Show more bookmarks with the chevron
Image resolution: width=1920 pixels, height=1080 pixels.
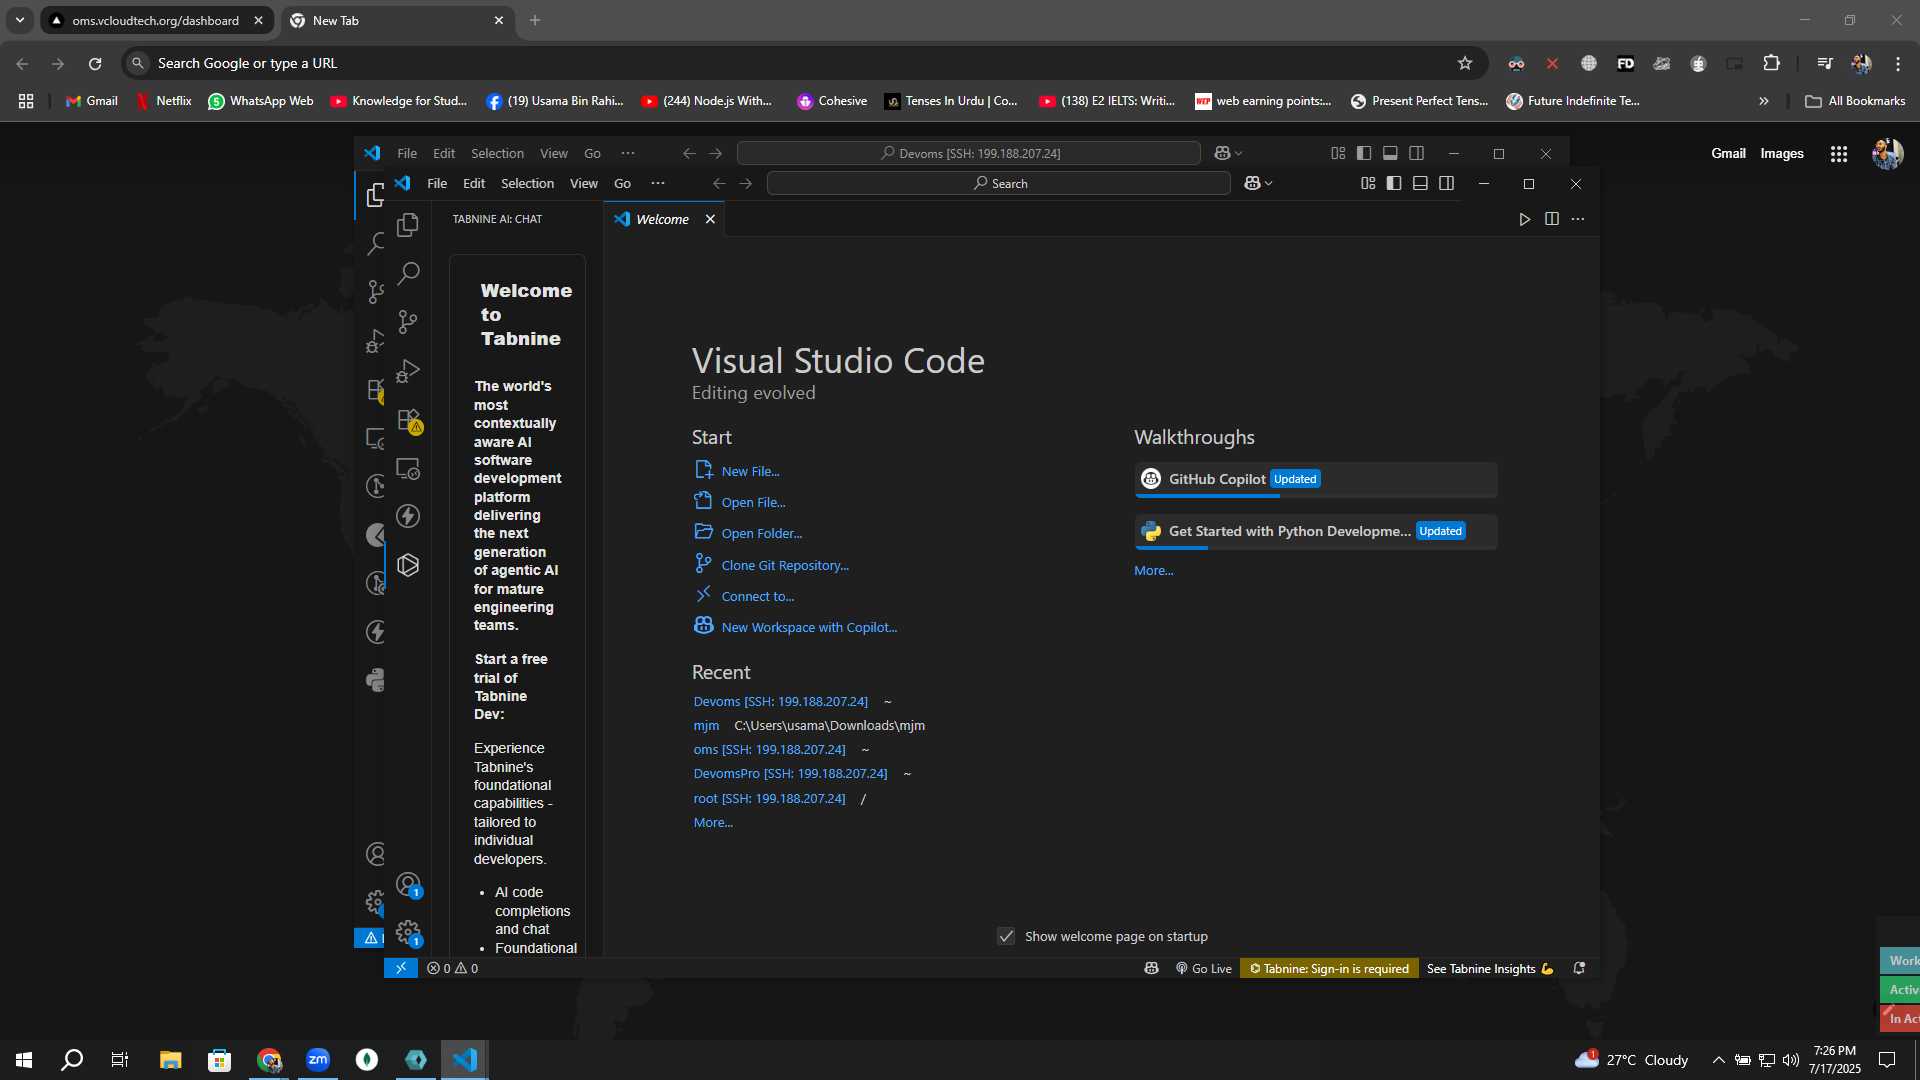pos(1763,101)
